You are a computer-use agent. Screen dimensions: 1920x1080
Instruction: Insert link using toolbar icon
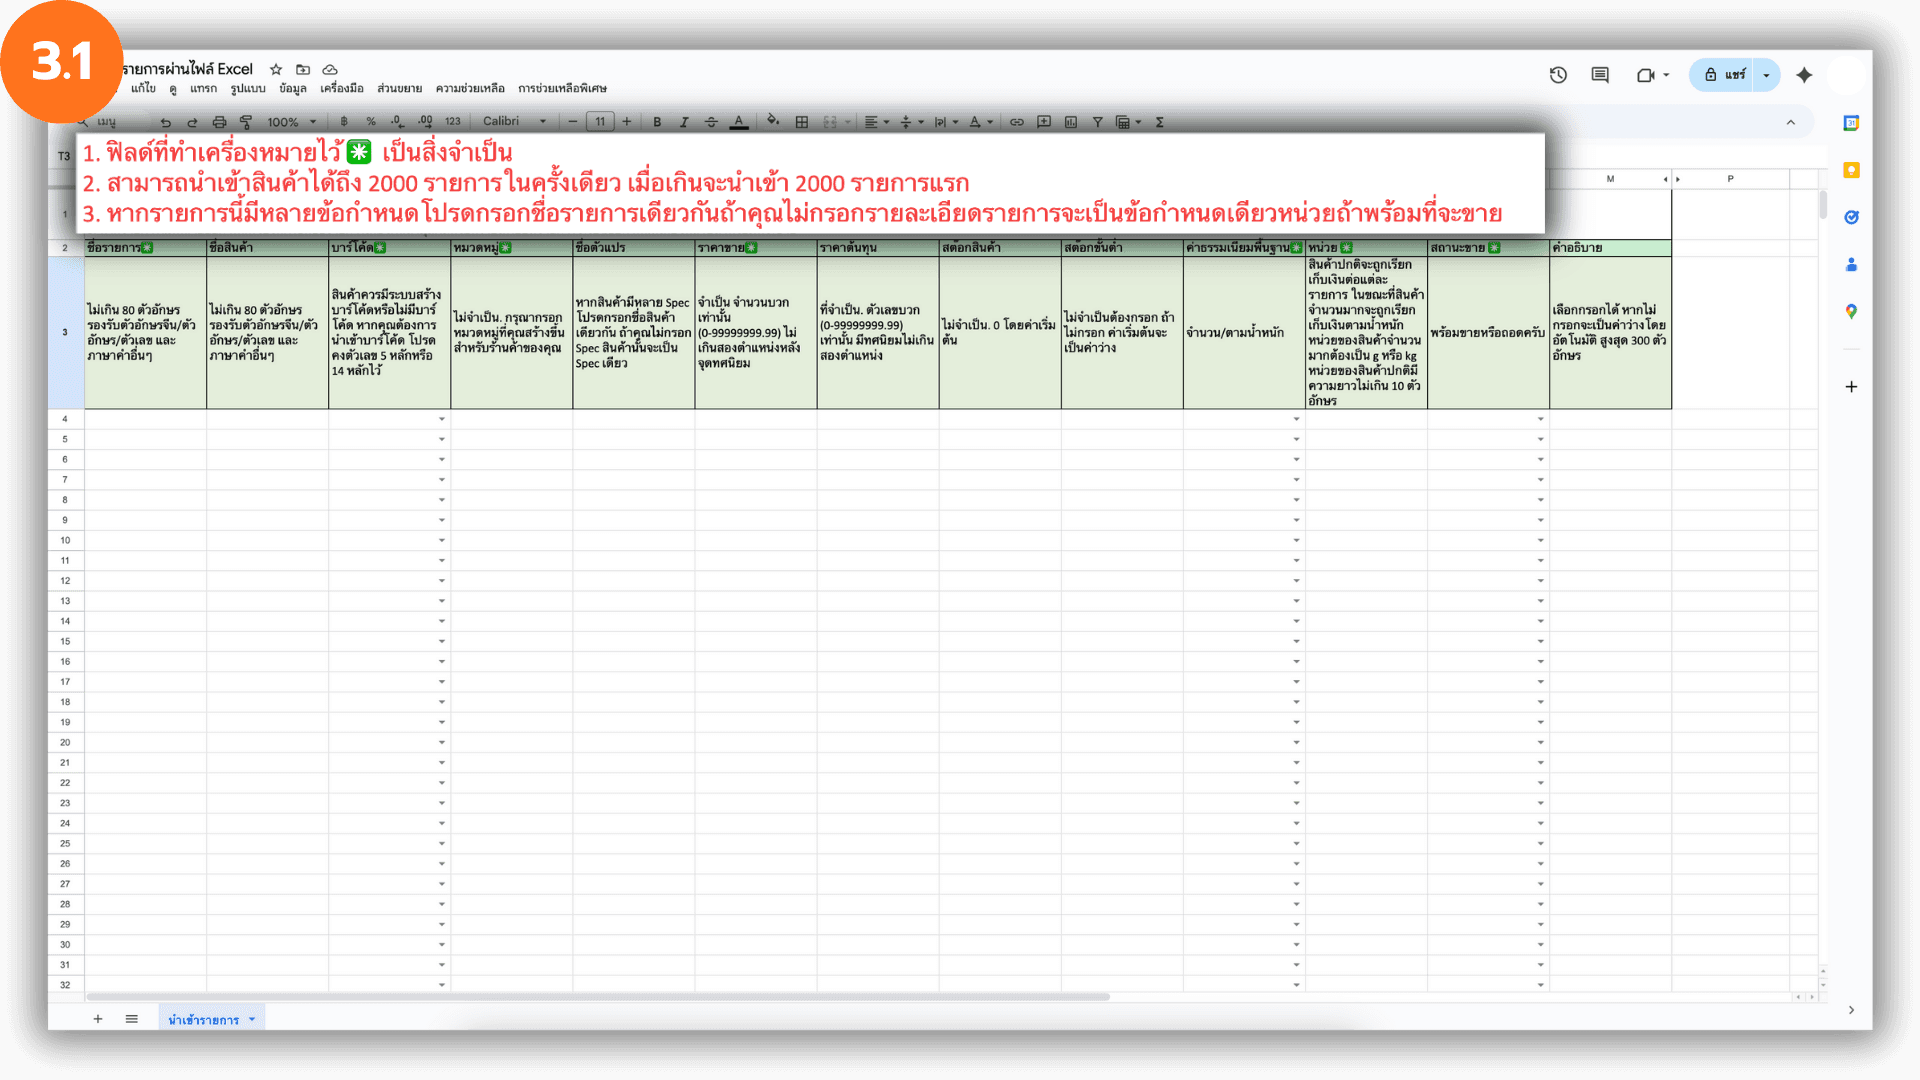tap(1016, 122)
